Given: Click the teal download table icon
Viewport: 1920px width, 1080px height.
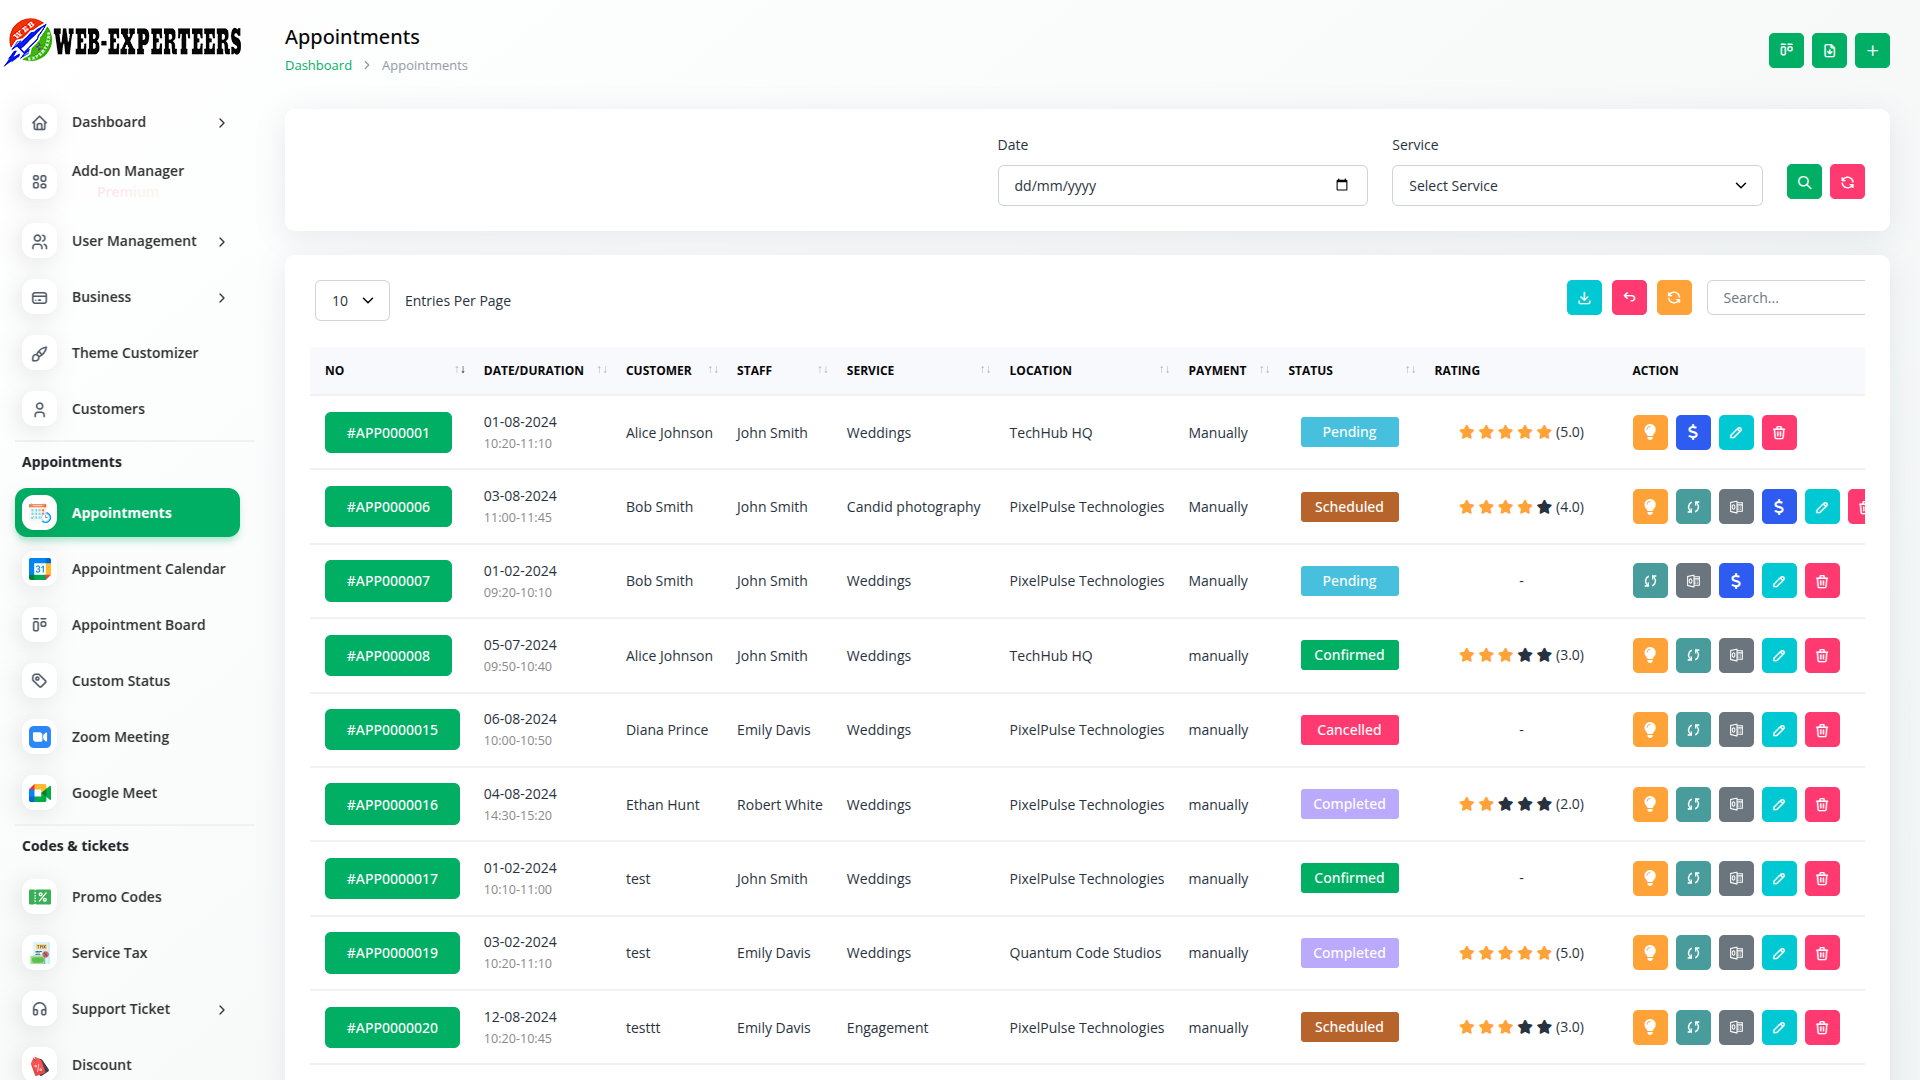Looking at the screenshot, I should click(1584, 298).
